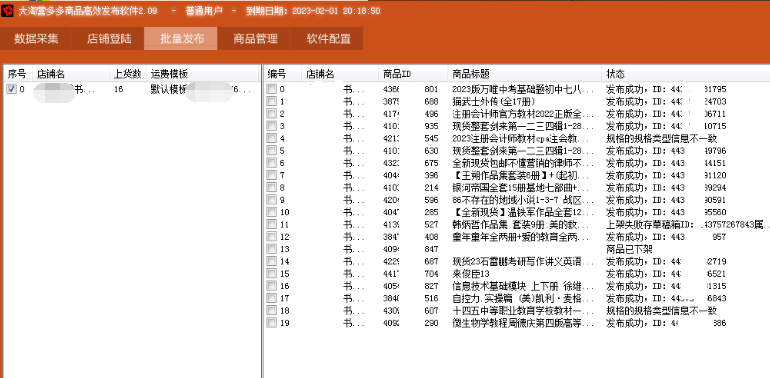Open the 数据采集 tab

tap(36, 39)
